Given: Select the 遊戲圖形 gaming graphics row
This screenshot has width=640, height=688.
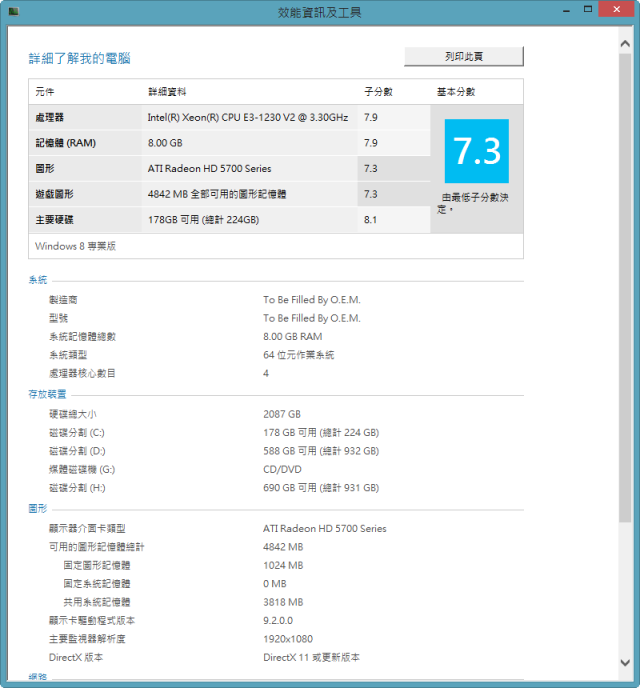Looking at the screenshot, I should coord(229,194).
